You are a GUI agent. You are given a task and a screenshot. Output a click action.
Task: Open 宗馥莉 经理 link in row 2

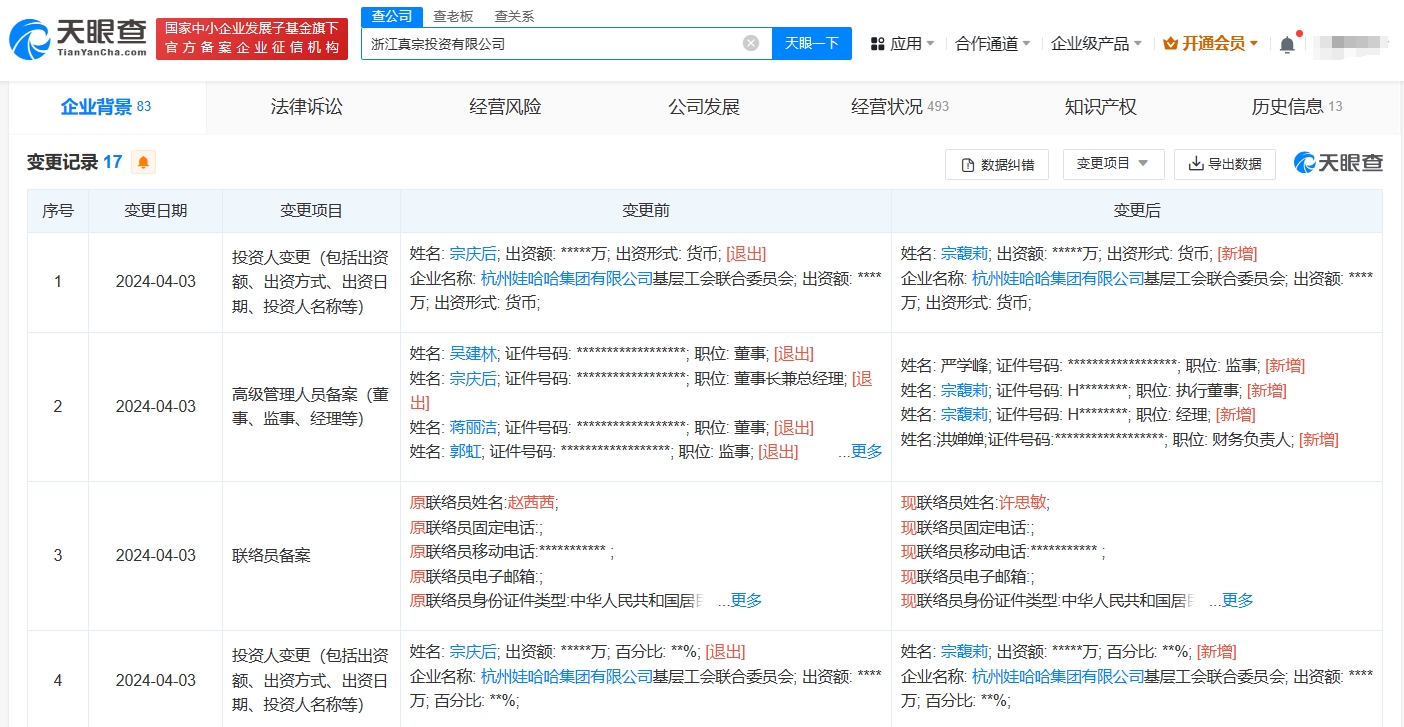coord(964,414)
